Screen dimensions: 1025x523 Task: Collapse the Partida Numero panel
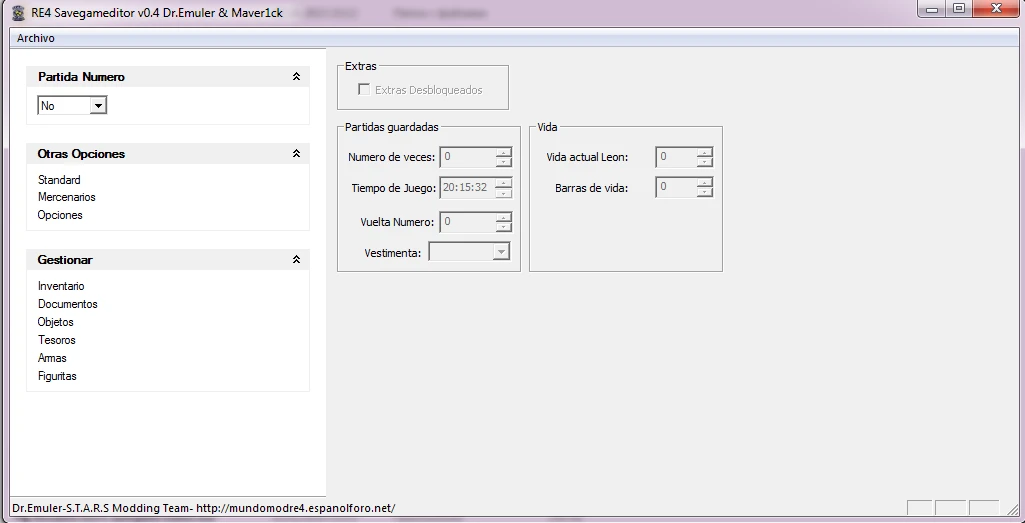296,76
